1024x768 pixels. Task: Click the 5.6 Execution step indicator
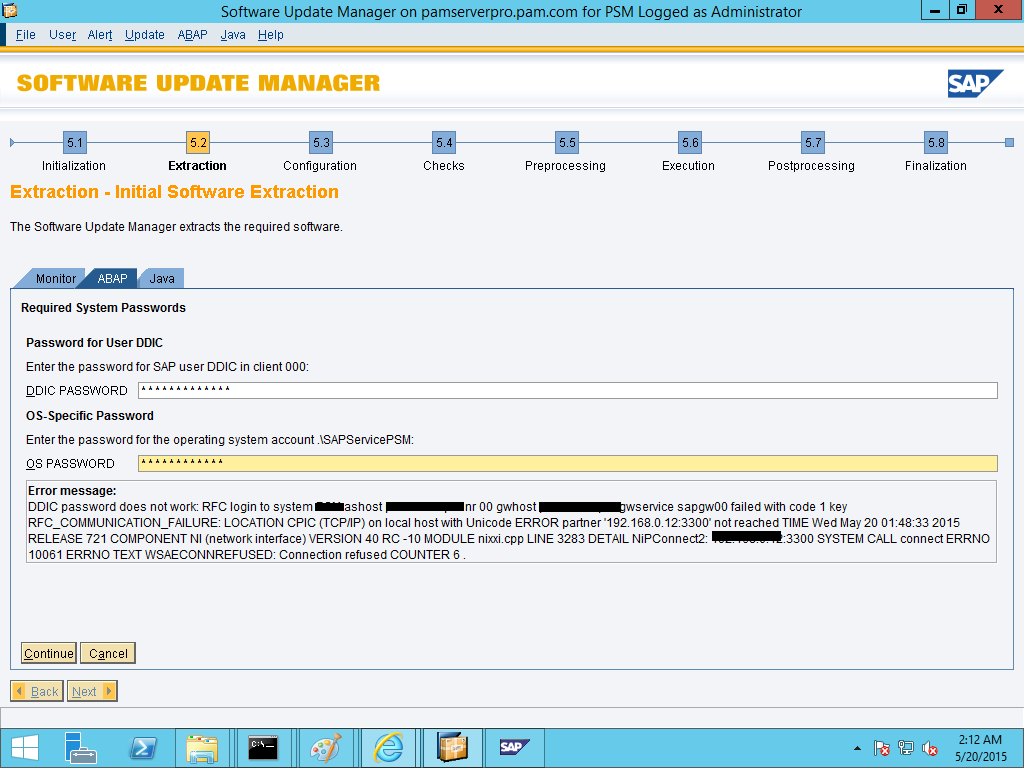point(688,142)
